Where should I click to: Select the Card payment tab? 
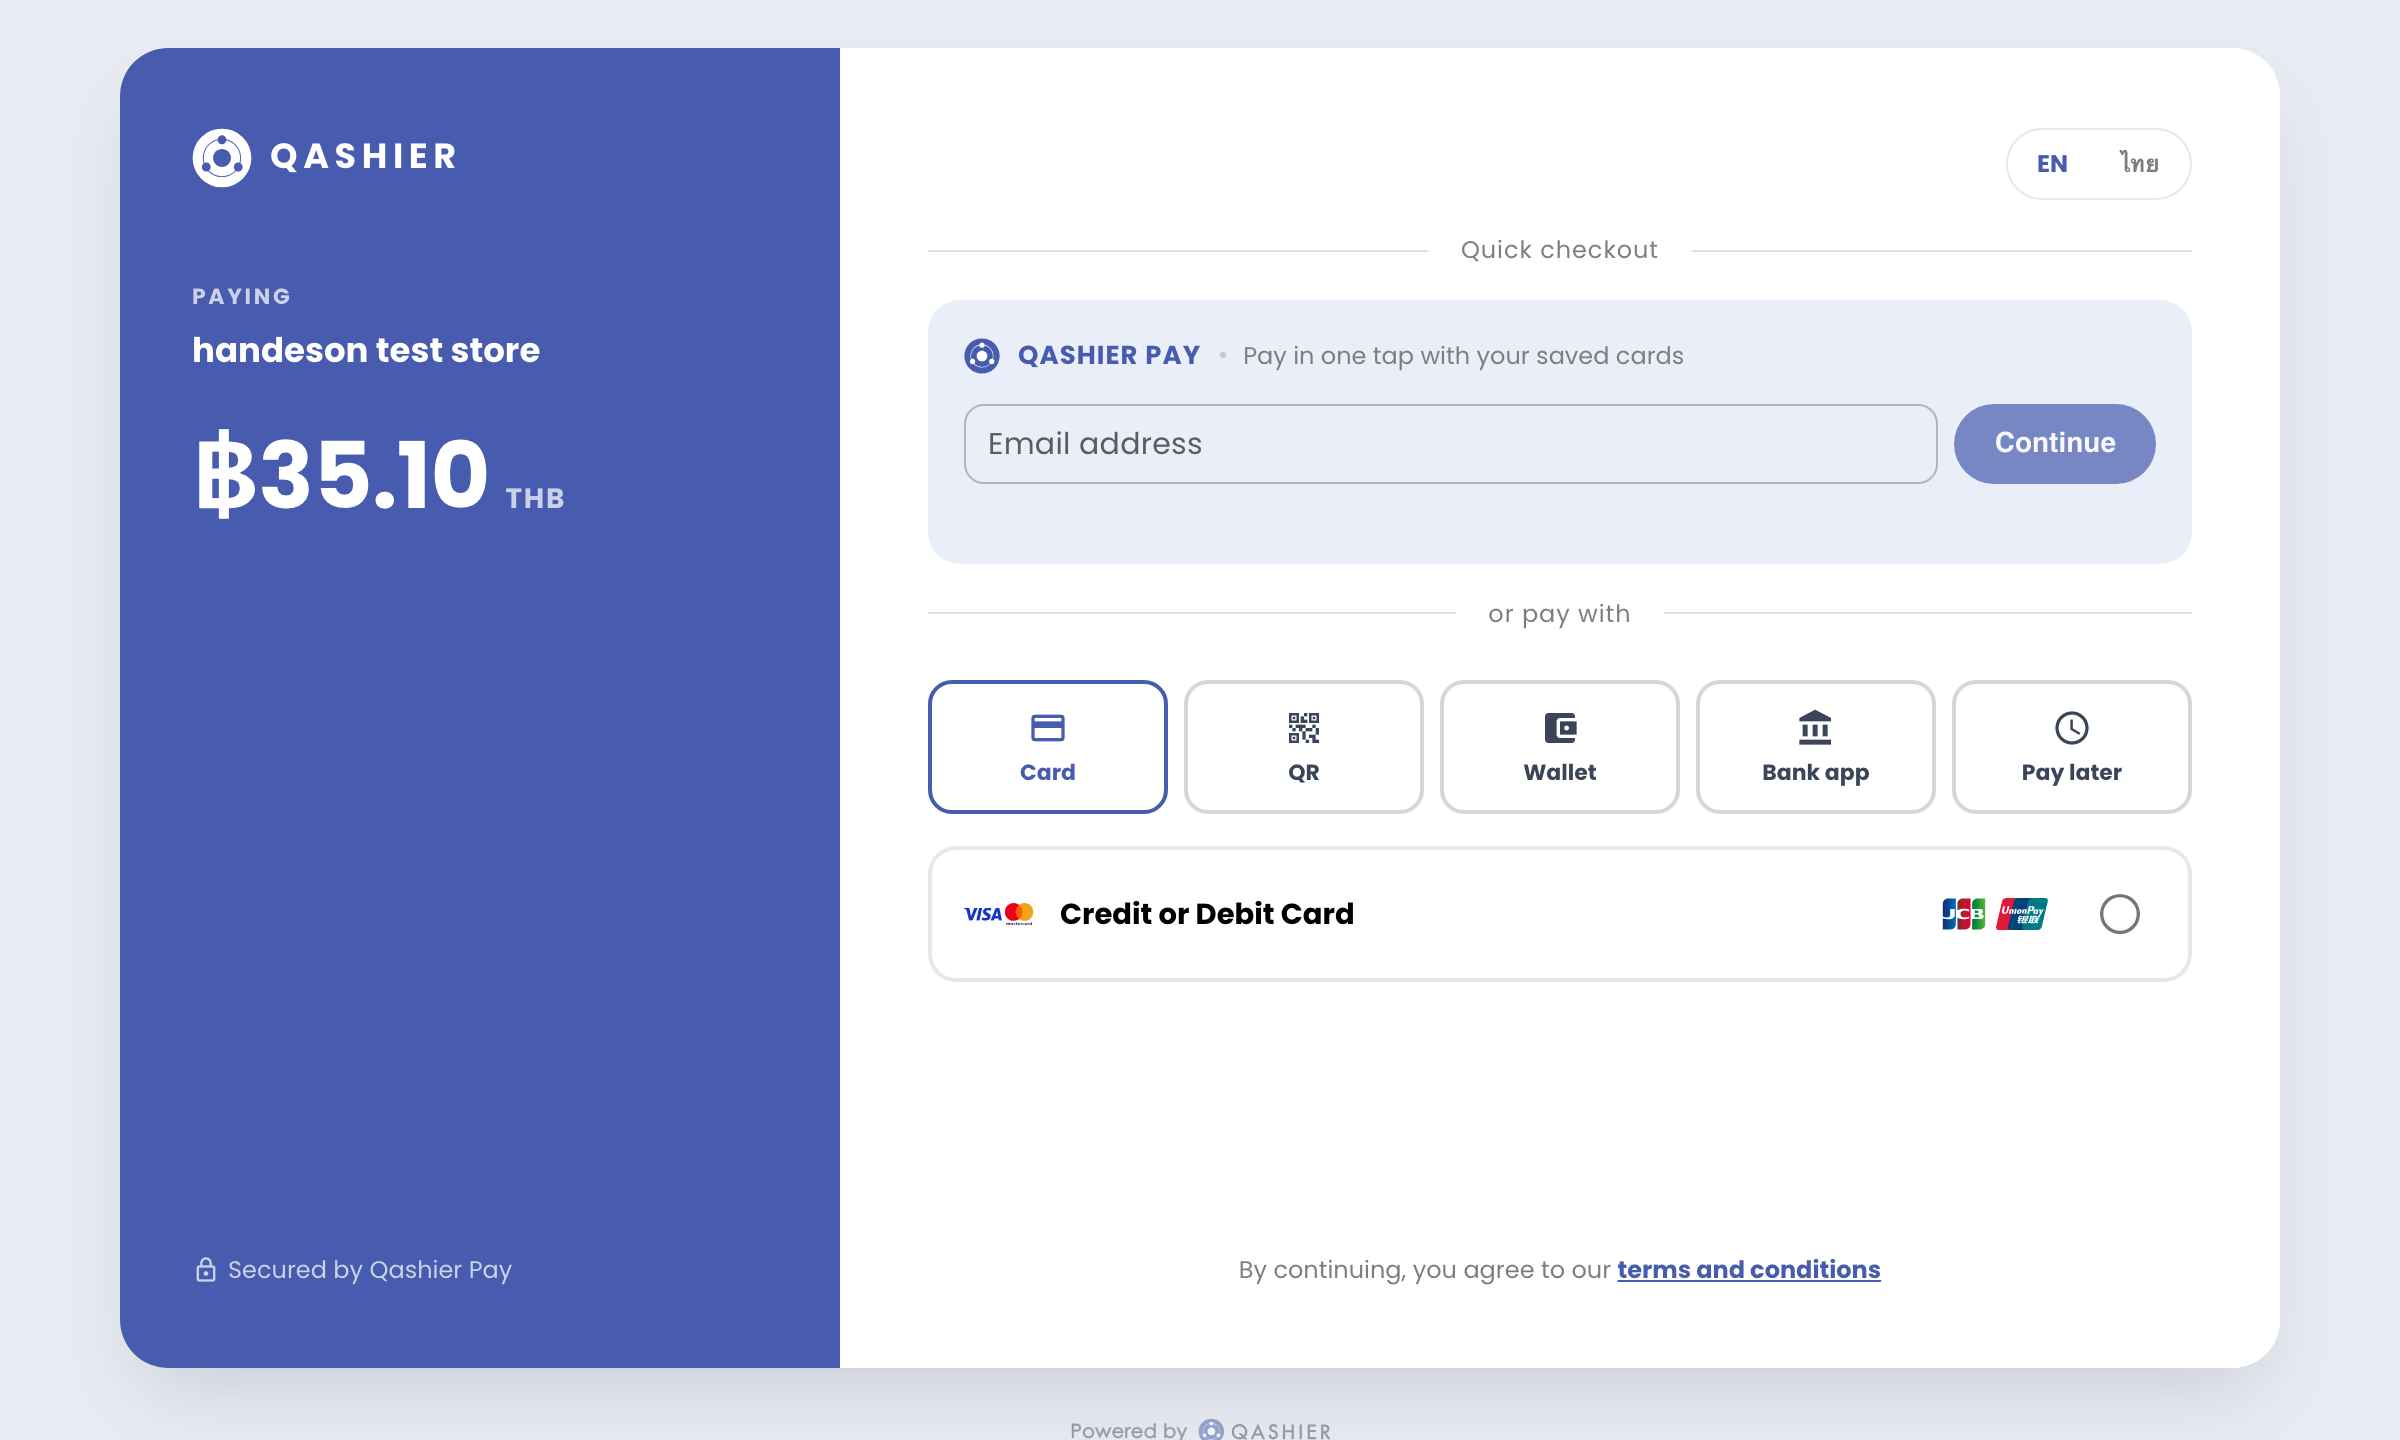(1047, 747)
